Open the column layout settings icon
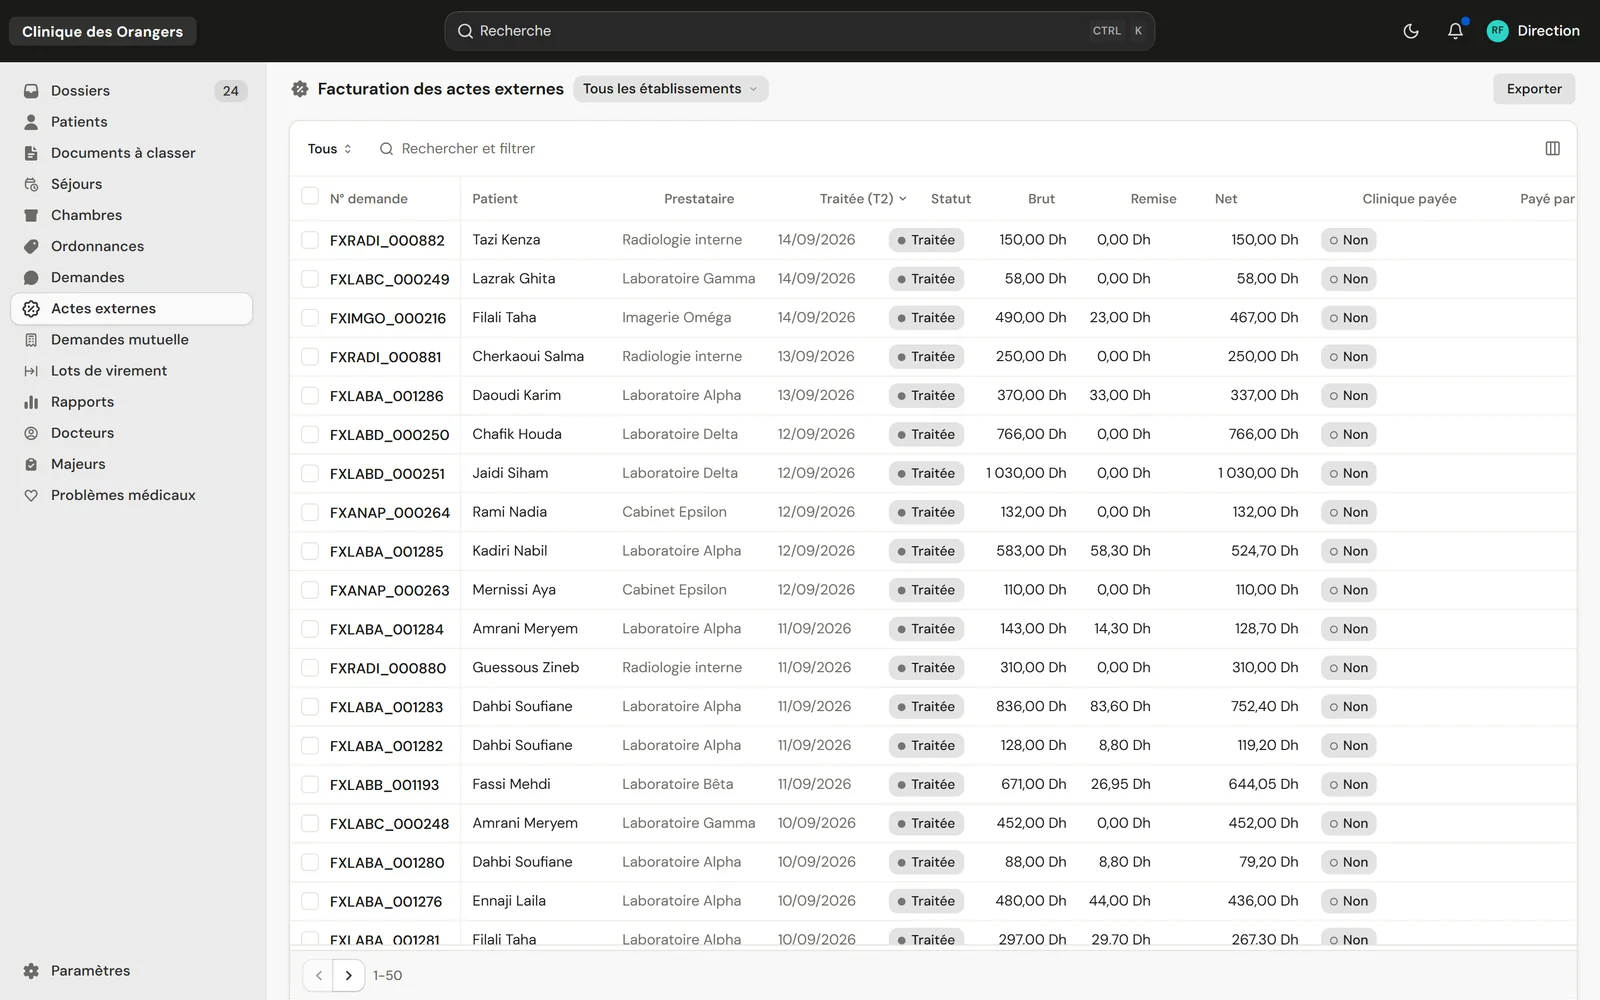Image resolution: width=1600 pixels, height=1000 pixels. (1552, 148)
